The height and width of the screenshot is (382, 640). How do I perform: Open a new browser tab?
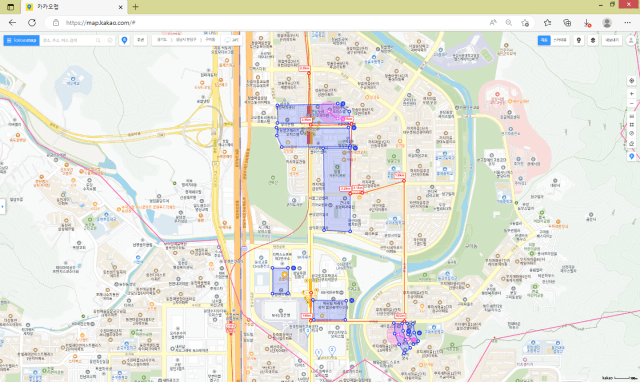(x=136, y=7)
